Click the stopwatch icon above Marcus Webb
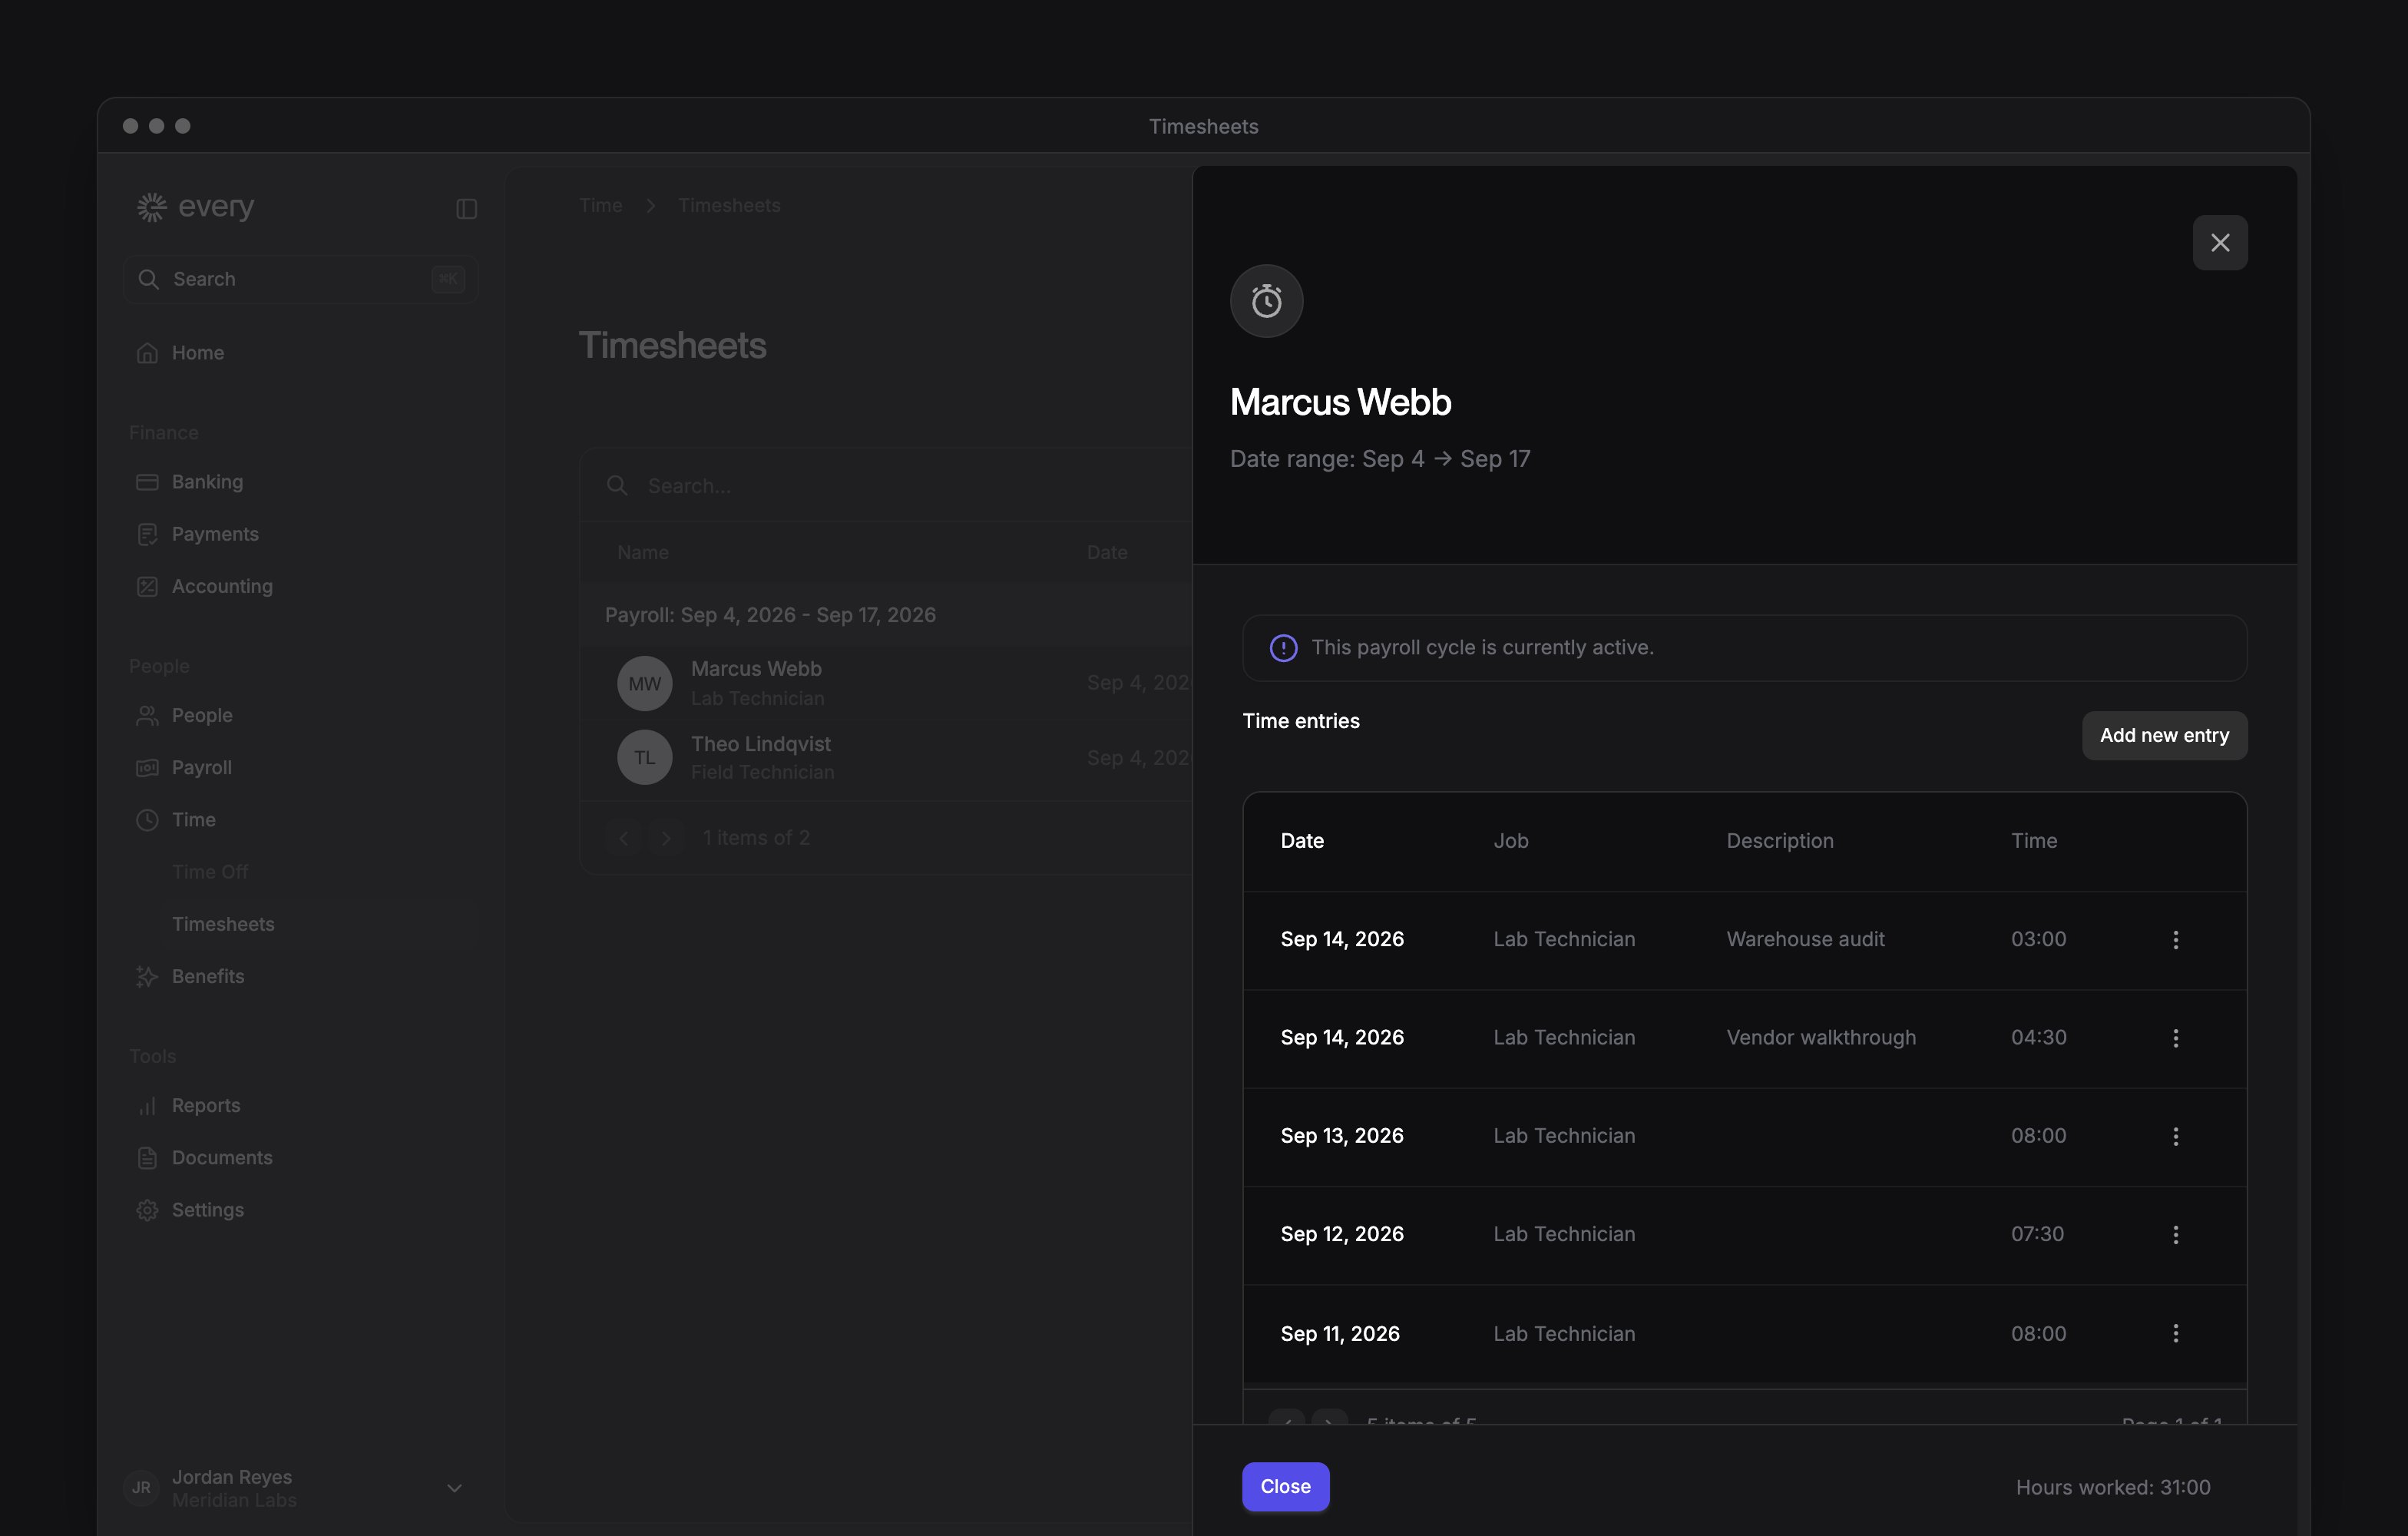Image resolution: width=2408 pixels, height=1536 pixels. pyautogui.click(x=1266, y=301)
